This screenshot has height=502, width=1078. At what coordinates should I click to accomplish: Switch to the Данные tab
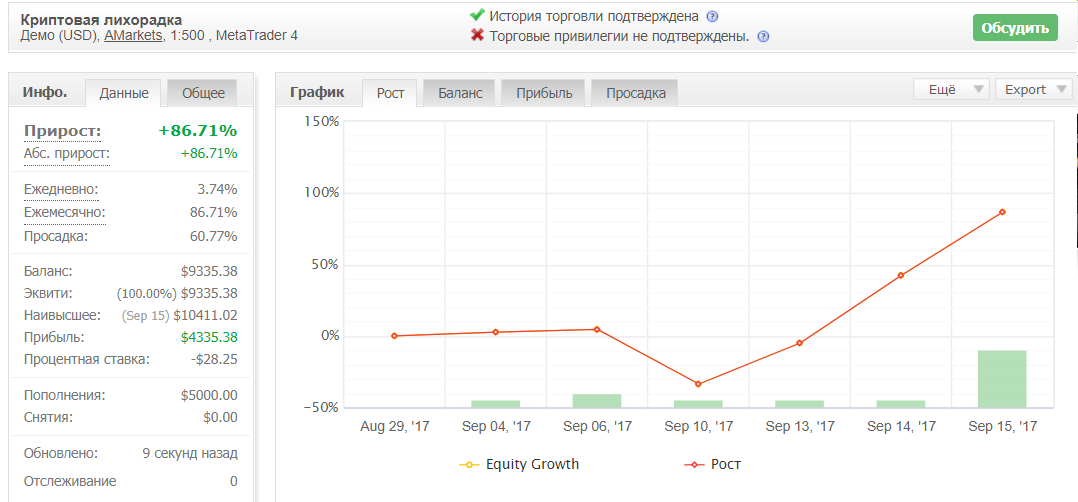click(124, 93)
